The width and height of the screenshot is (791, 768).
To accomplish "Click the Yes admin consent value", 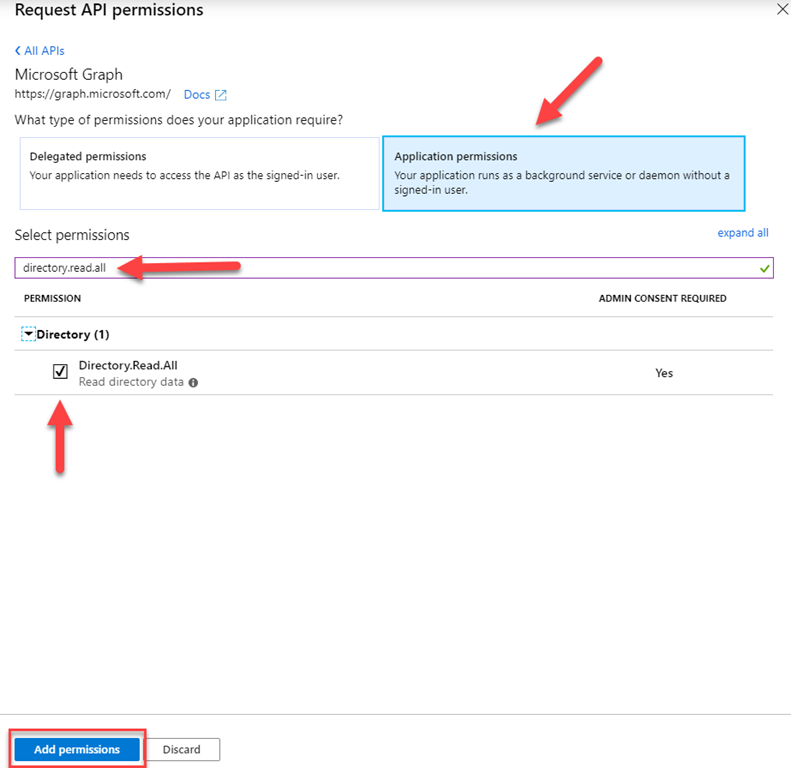I will [664, 373].
